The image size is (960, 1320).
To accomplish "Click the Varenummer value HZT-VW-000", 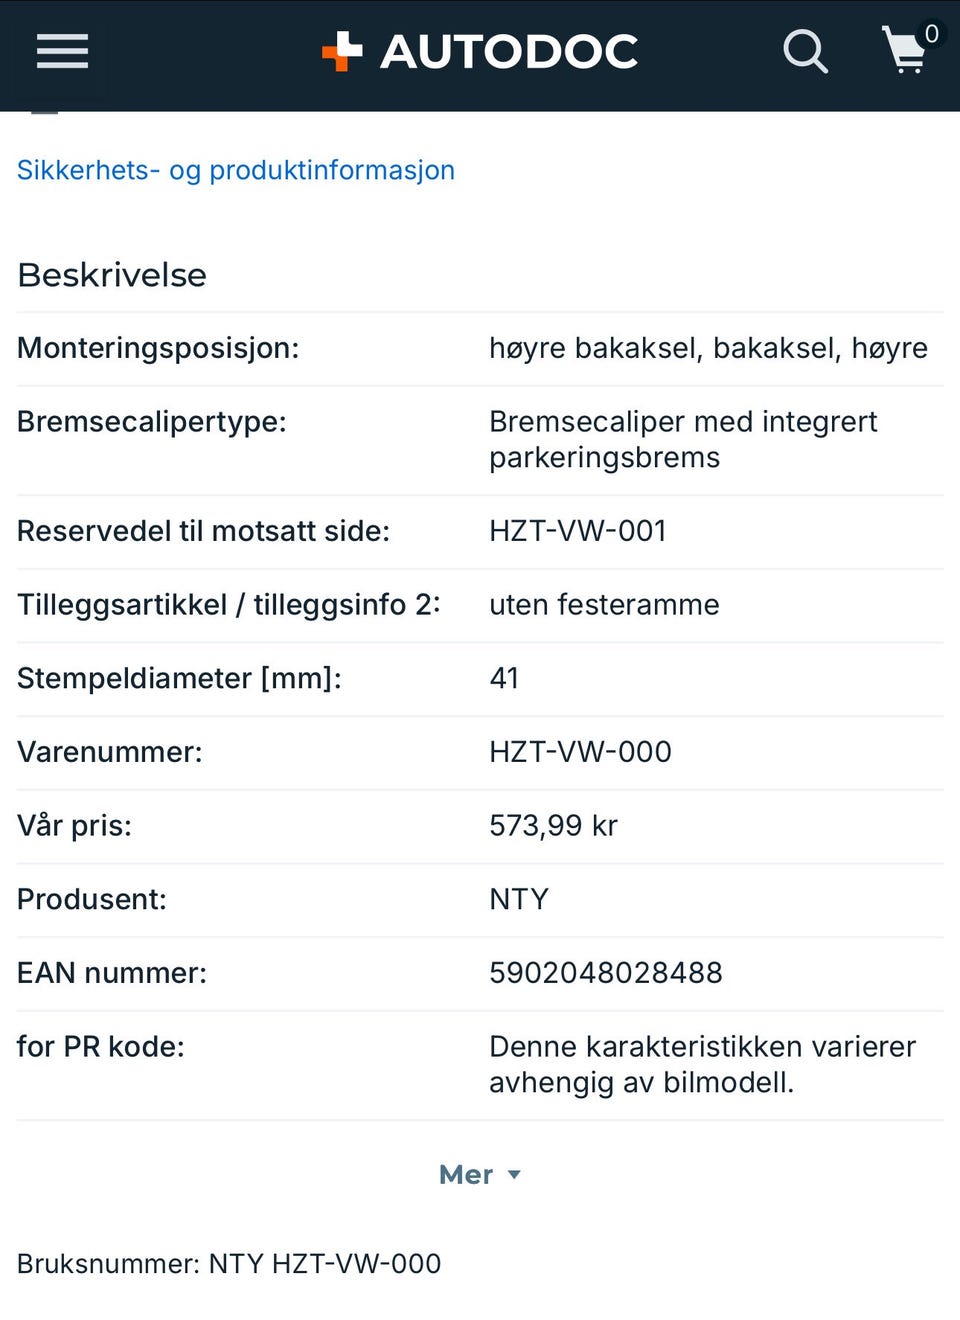I will [580, 752].
